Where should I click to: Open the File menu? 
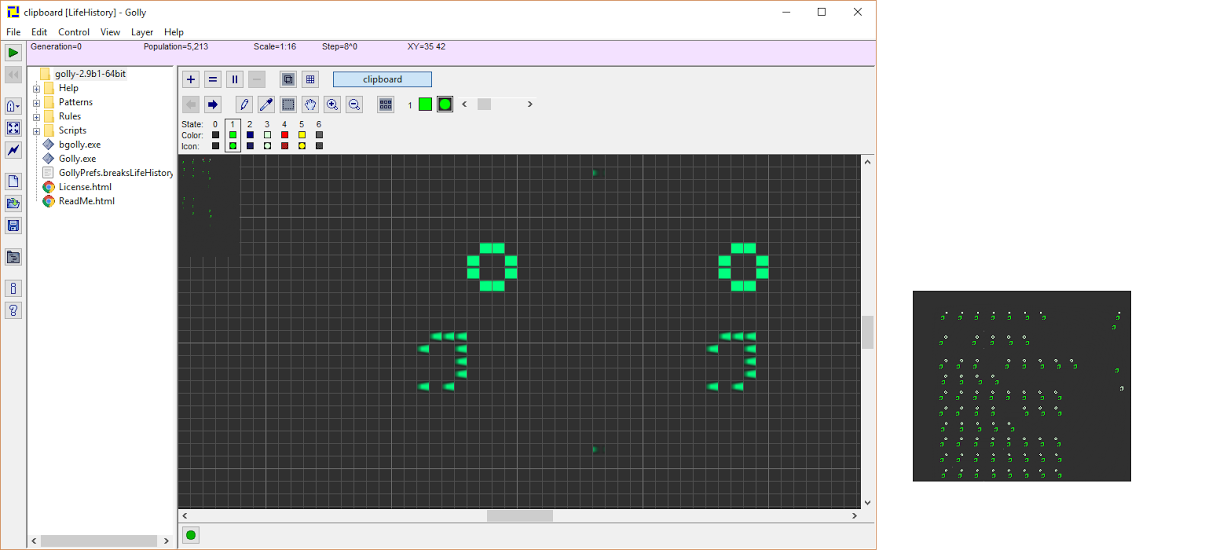point(13,32)
